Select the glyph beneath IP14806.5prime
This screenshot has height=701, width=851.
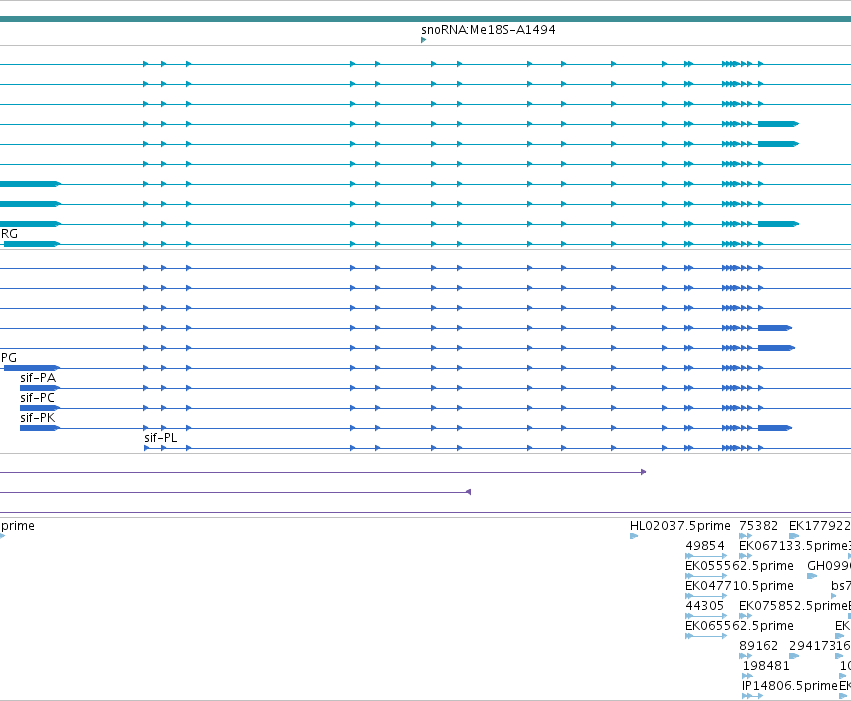752,696
